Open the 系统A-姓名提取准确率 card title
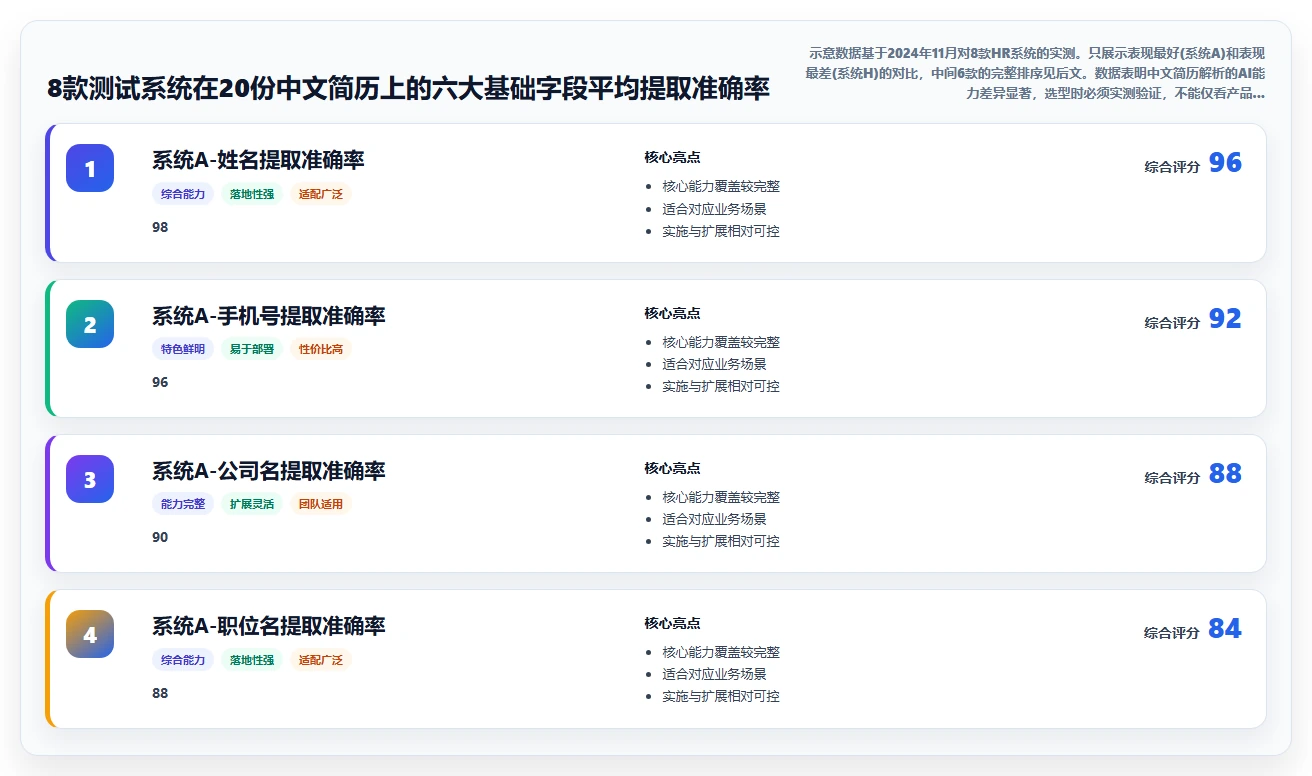 258,160
